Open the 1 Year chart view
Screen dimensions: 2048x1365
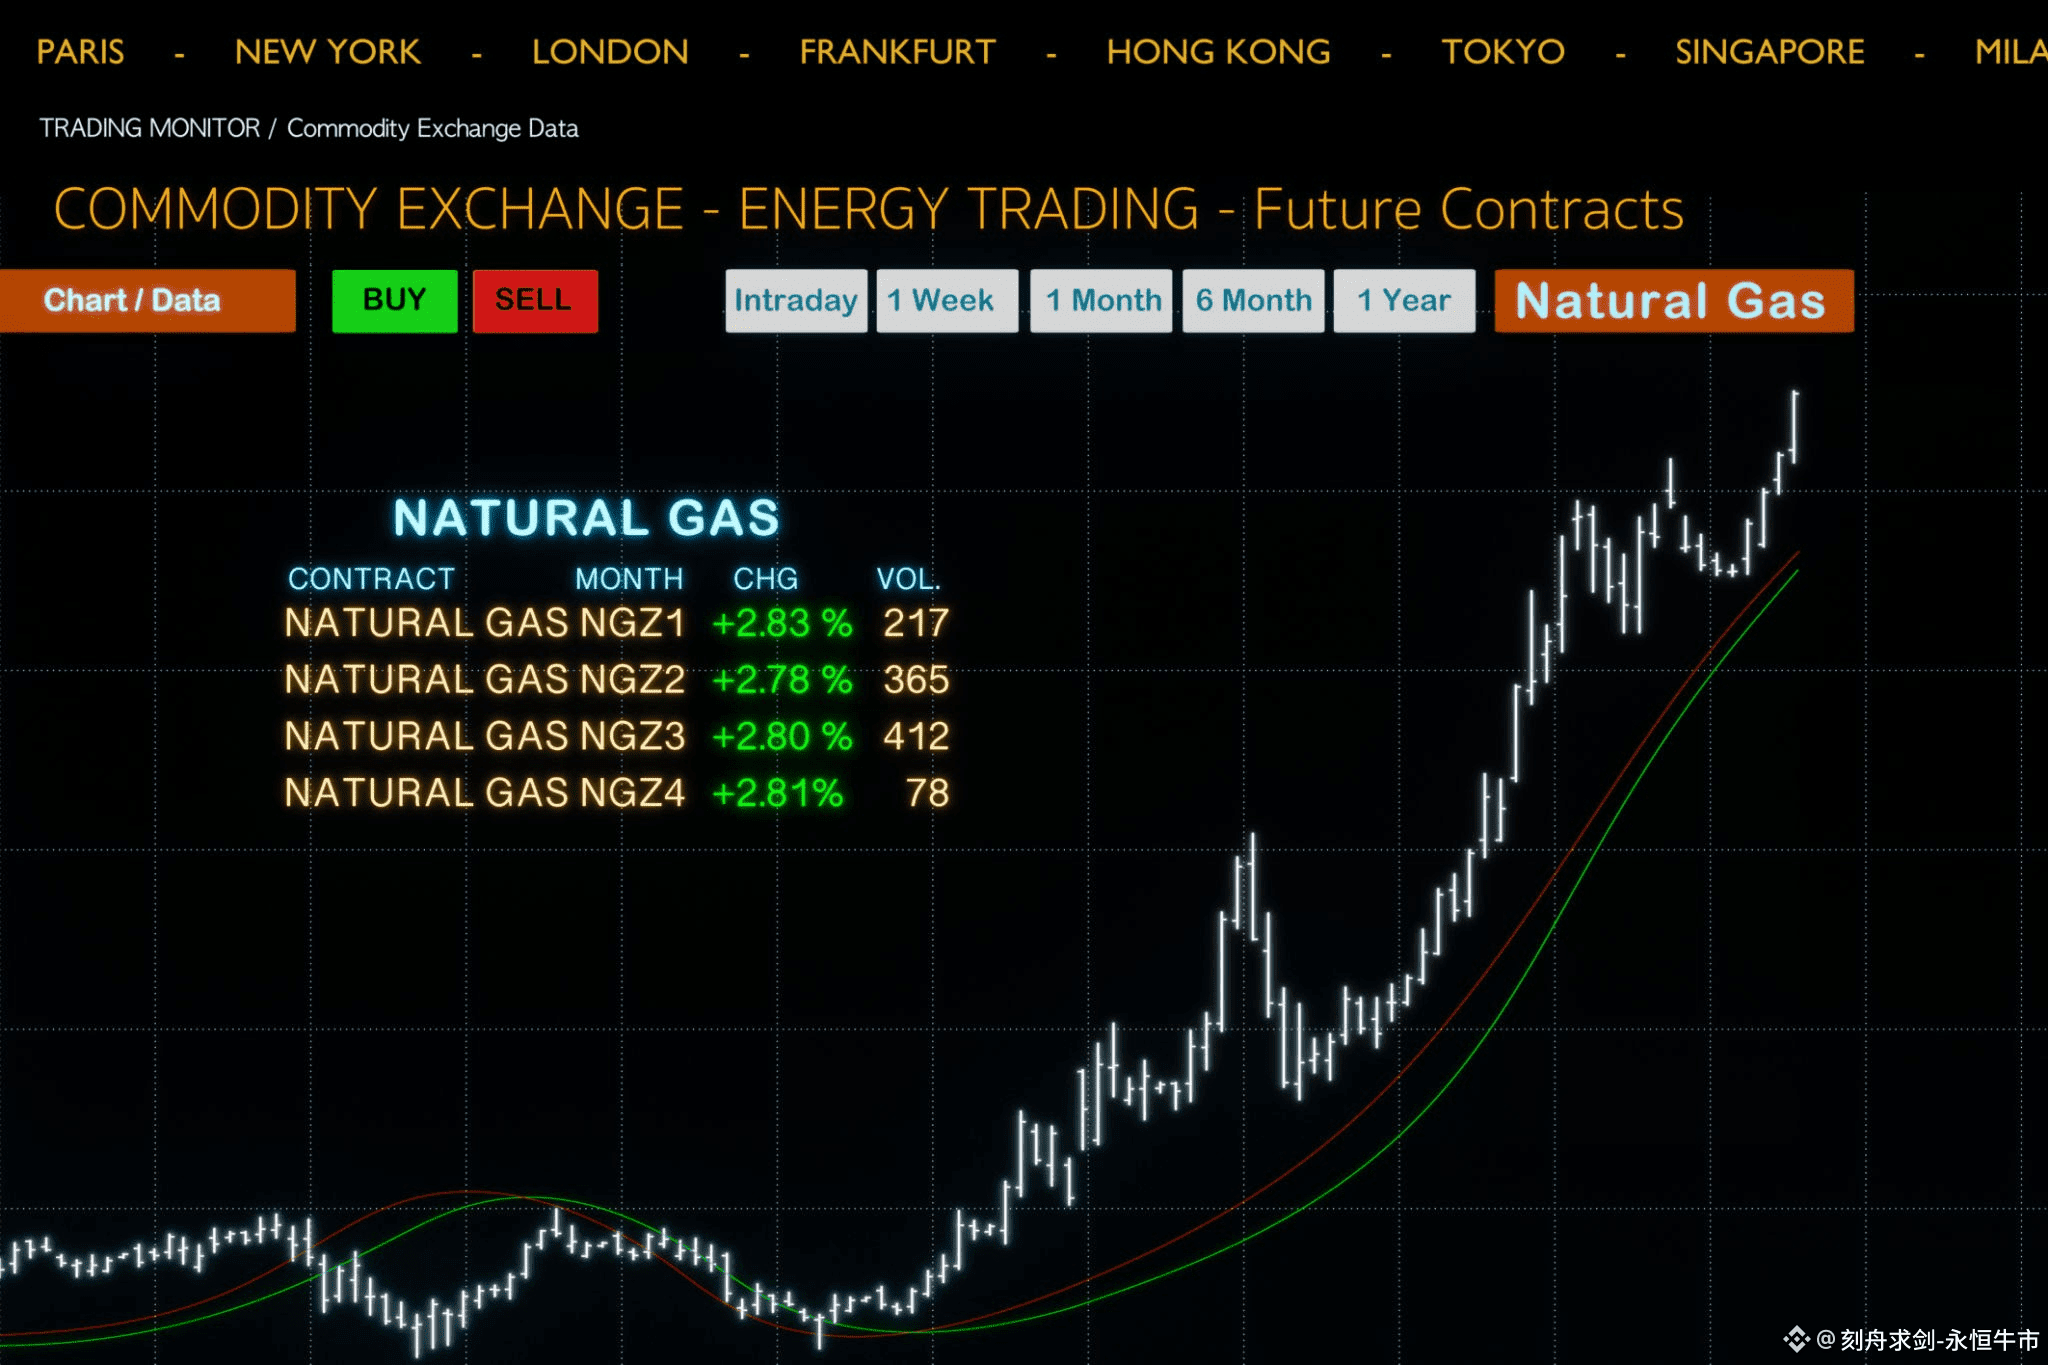pos(1404,300)
